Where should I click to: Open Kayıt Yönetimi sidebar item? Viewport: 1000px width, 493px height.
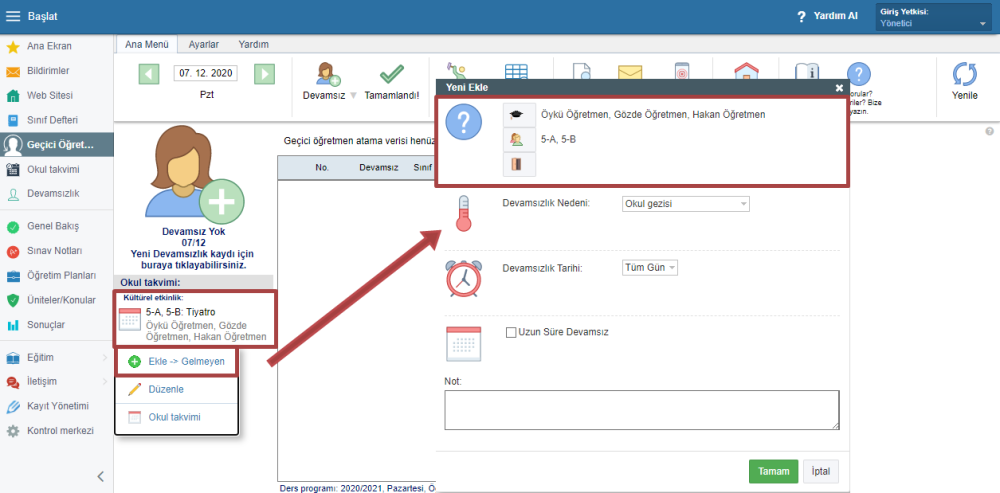(x=57, y=406)
